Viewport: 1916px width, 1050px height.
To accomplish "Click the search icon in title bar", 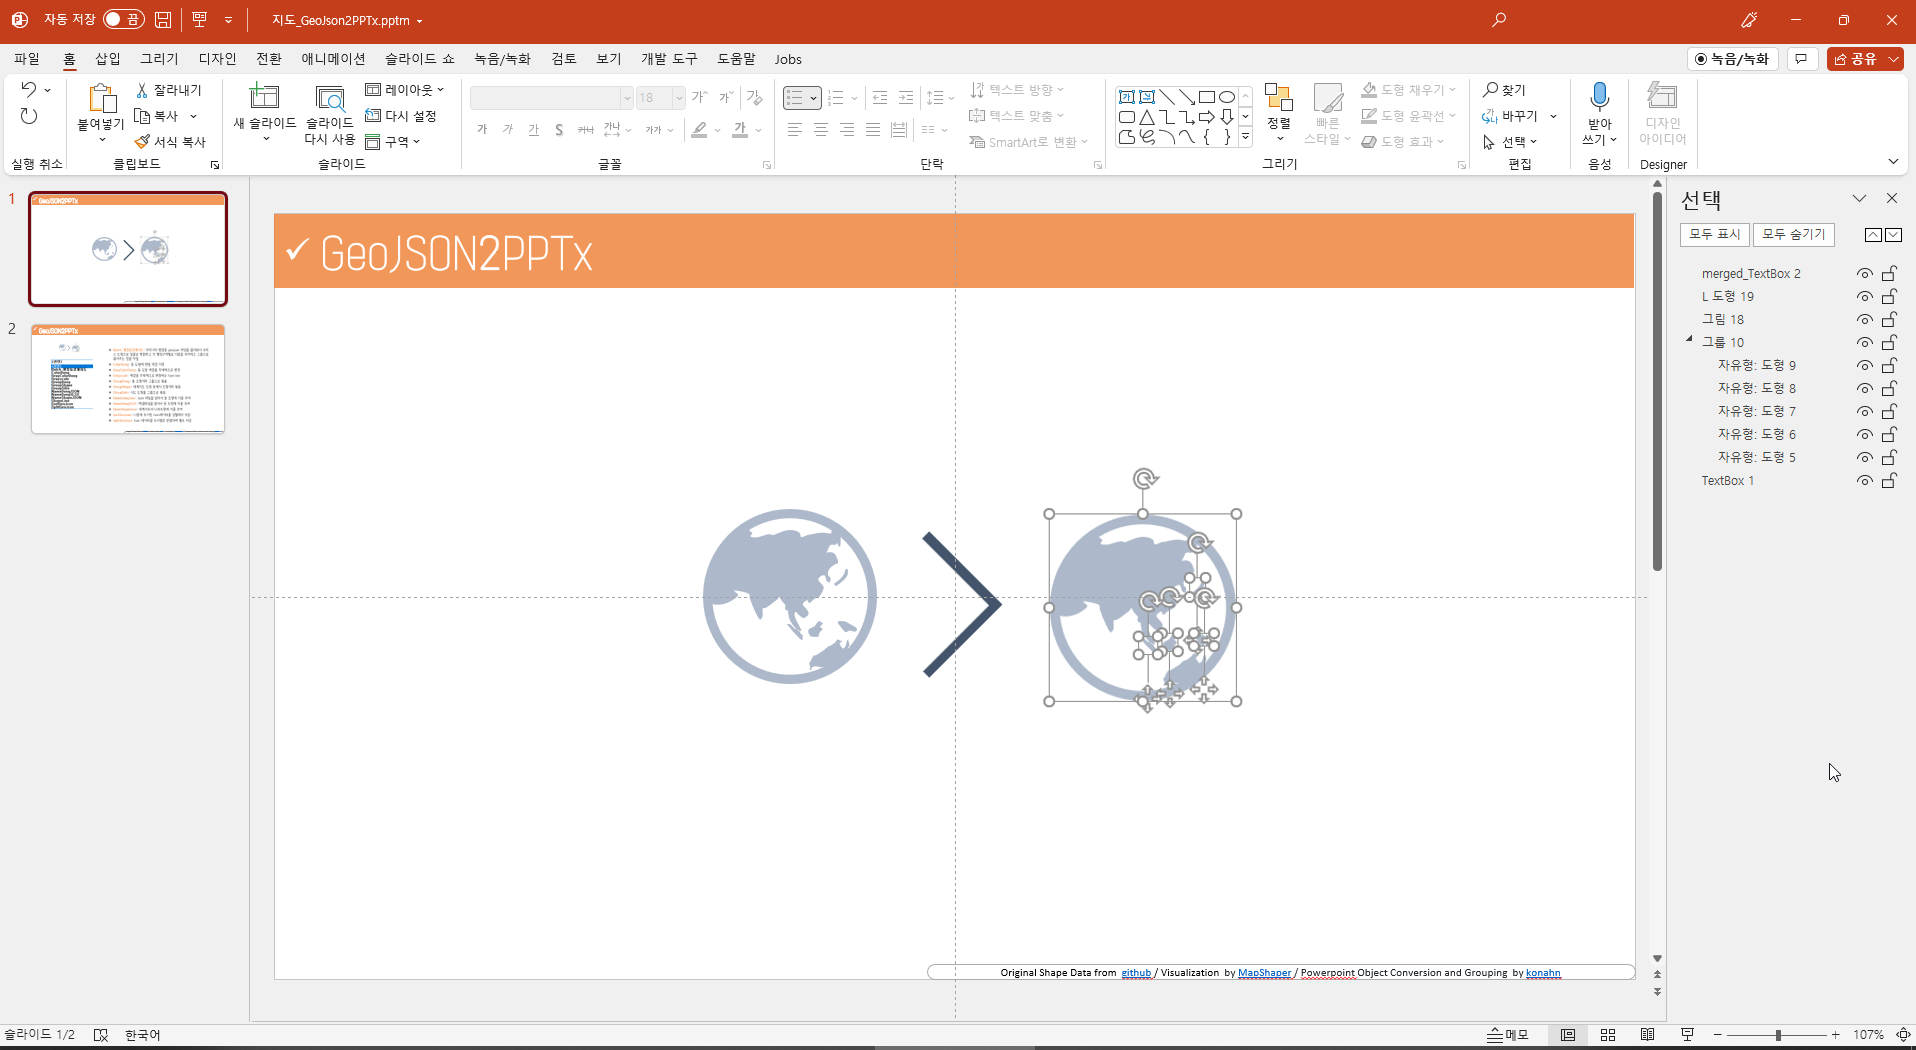I will pos(1499,20).
